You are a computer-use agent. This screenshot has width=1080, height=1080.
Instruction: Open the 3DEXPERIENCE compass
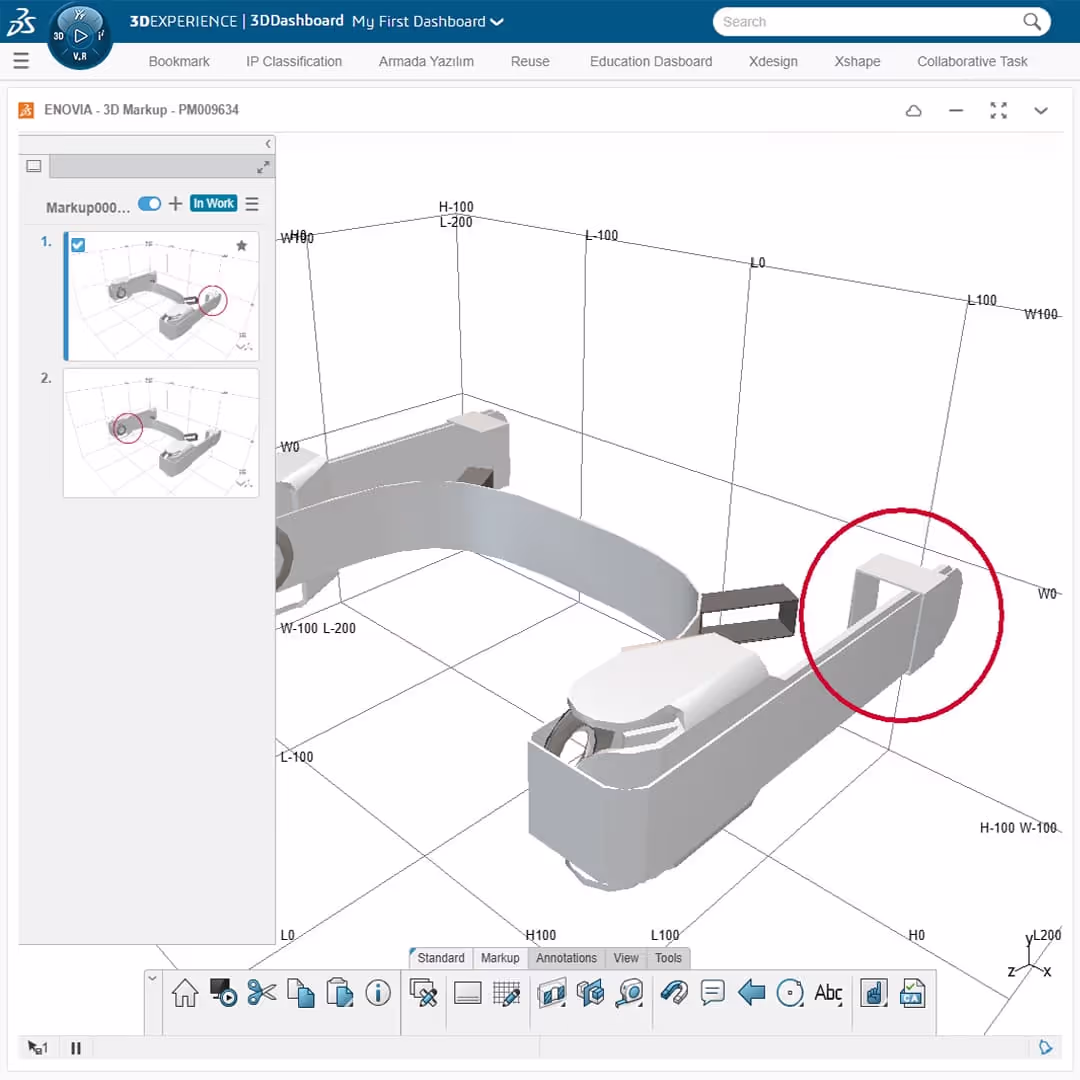tap(80, 36)
